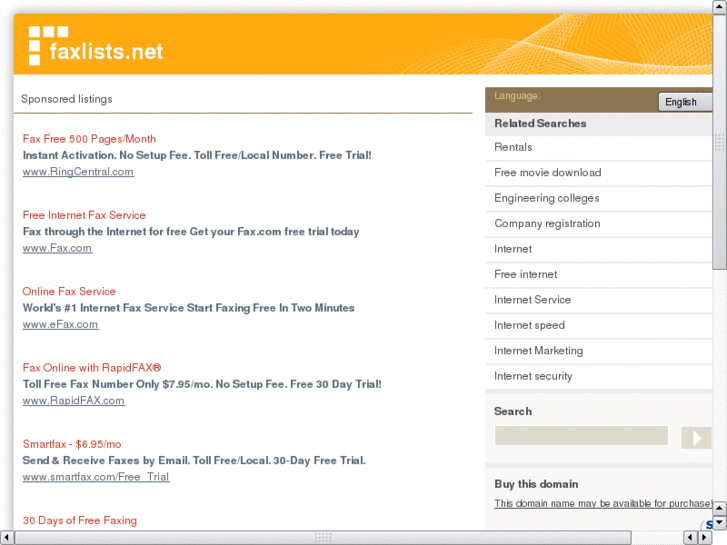Open the Online Fax Service listing
This screenshot has height=545, width=727.
tap(69, 291)
